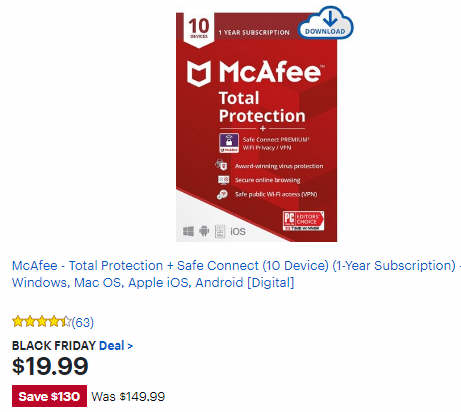Click the iOS label on box

point(238,231)
